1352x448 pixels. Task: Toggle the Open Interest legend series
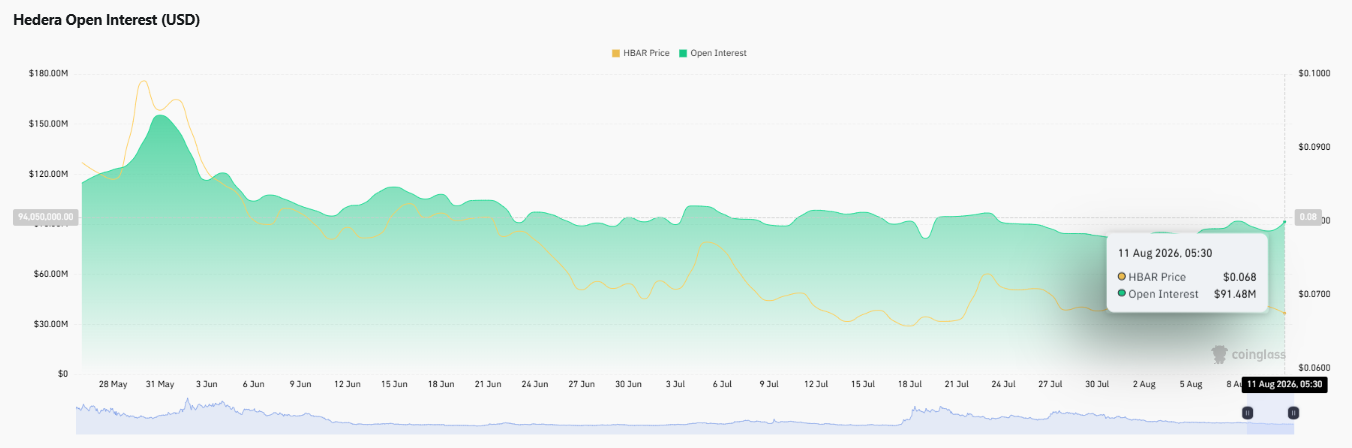click(x=713, y=53)
